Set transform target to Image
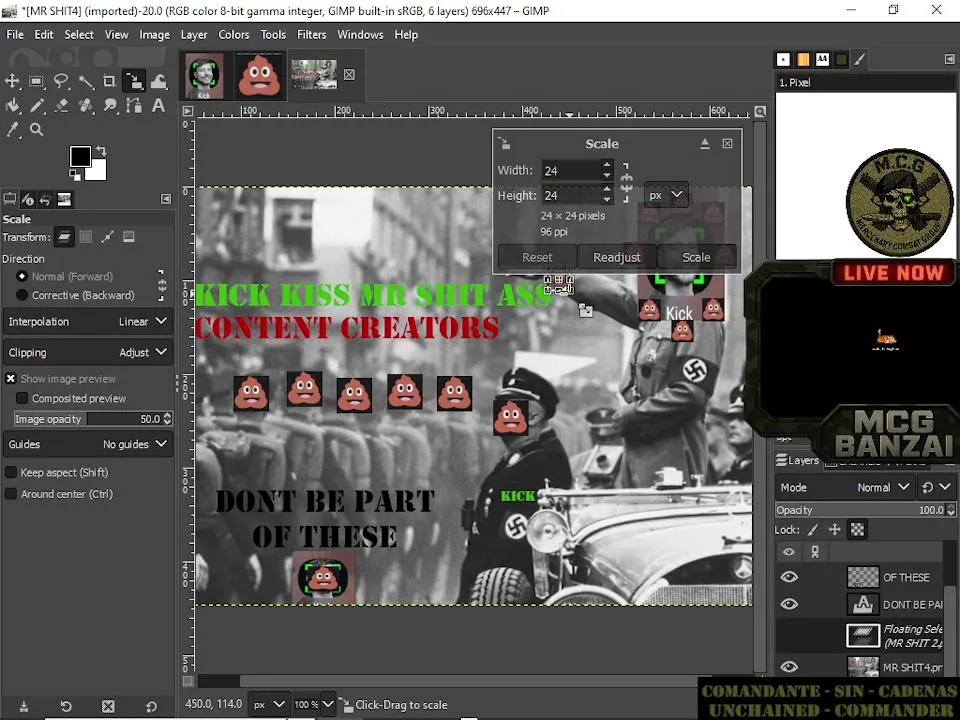The width and height of the screenshot is (960, 720). [x=129, y=237]
